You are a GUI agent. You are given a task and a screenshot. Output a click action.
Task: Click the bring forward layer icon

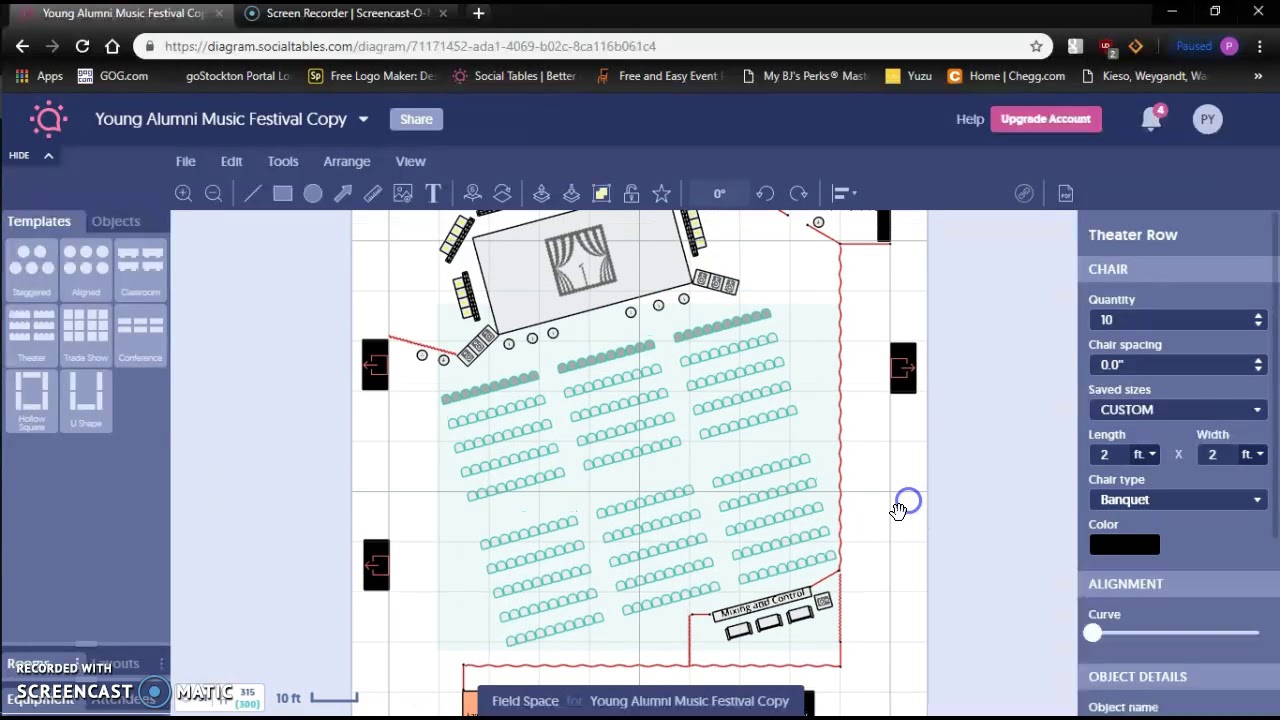[541, 193]
